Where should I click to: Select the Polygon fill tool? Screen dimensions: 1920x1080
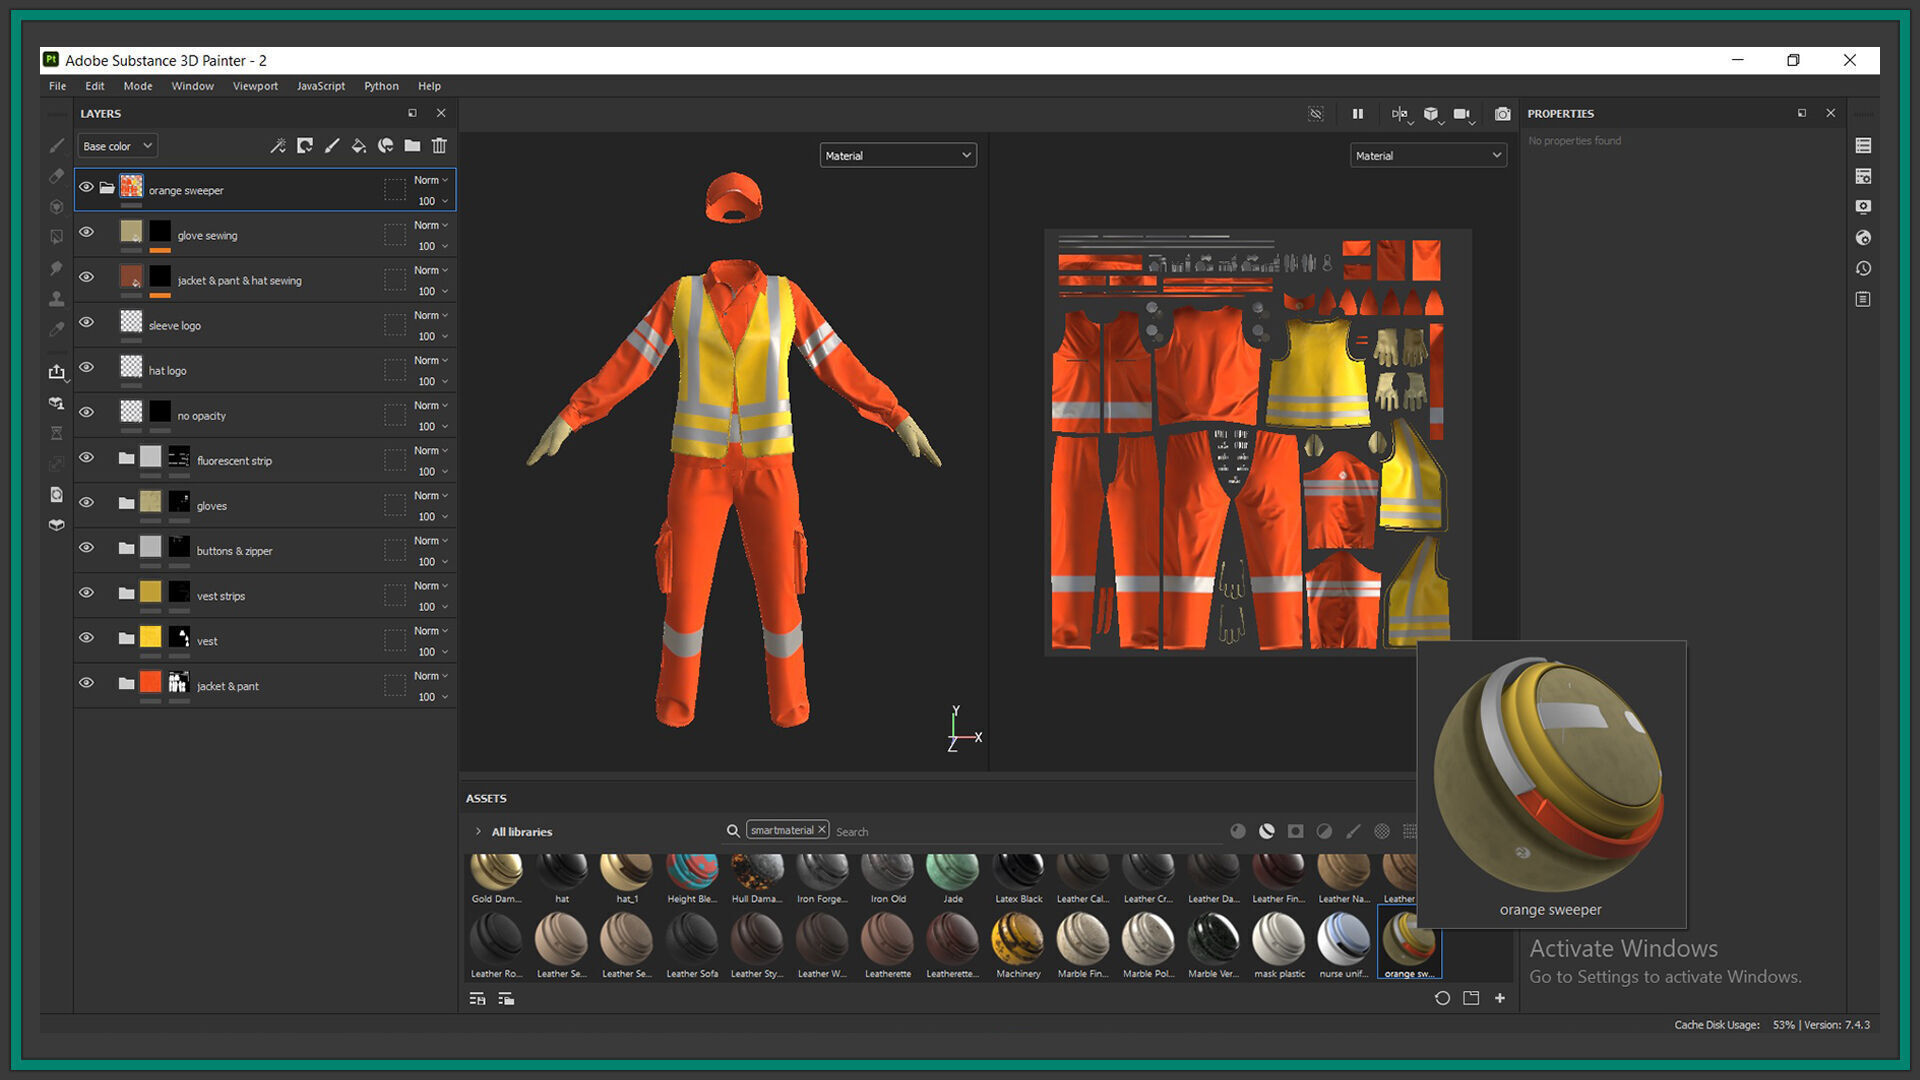(57, 237)
